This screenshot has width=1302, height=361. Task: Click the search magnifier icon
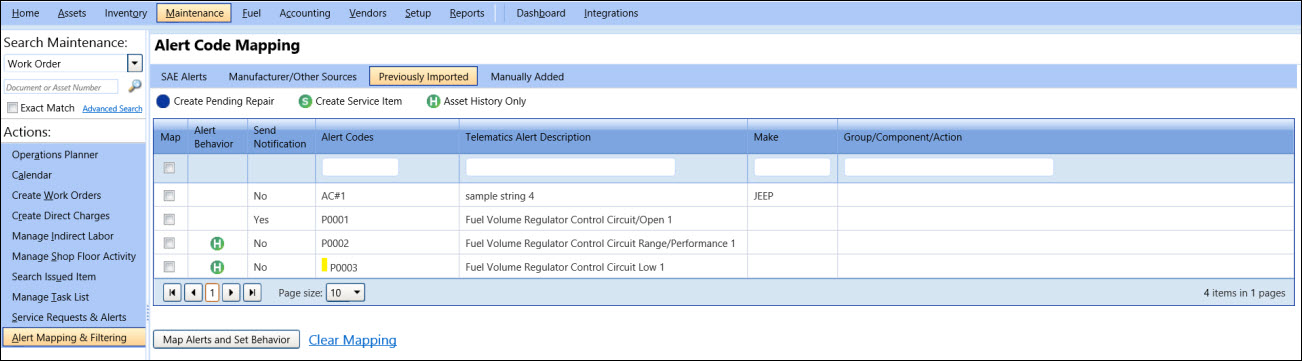[134, 87]
